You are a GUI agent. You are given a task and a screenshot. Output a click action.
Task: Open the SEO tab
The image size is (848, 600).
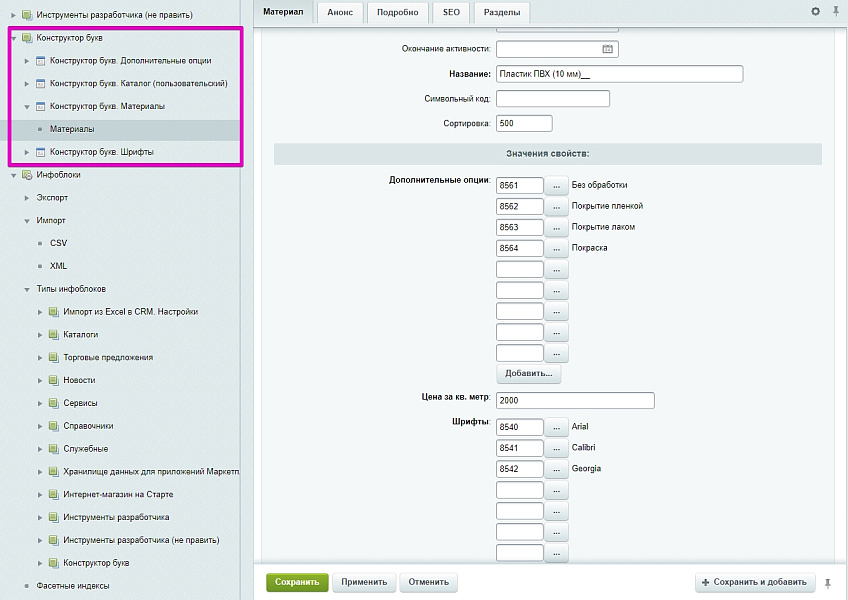pos(451,12)
